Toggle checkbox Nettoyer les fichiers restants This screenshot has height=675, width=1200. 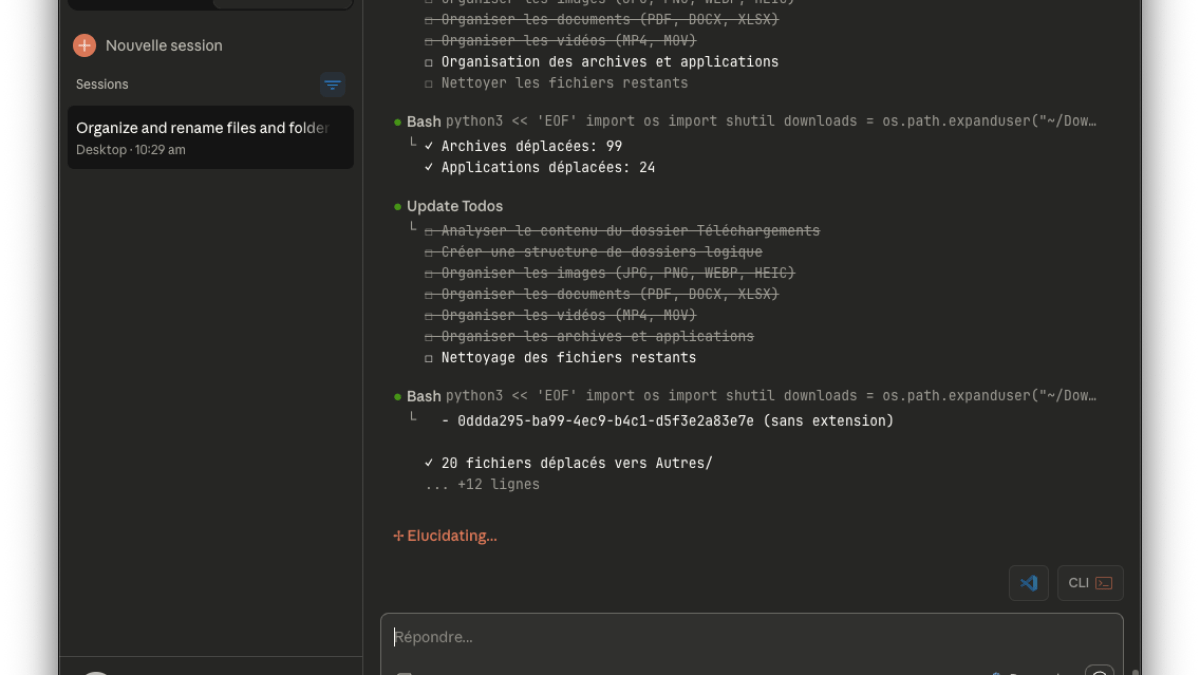(x=429, y=83)
